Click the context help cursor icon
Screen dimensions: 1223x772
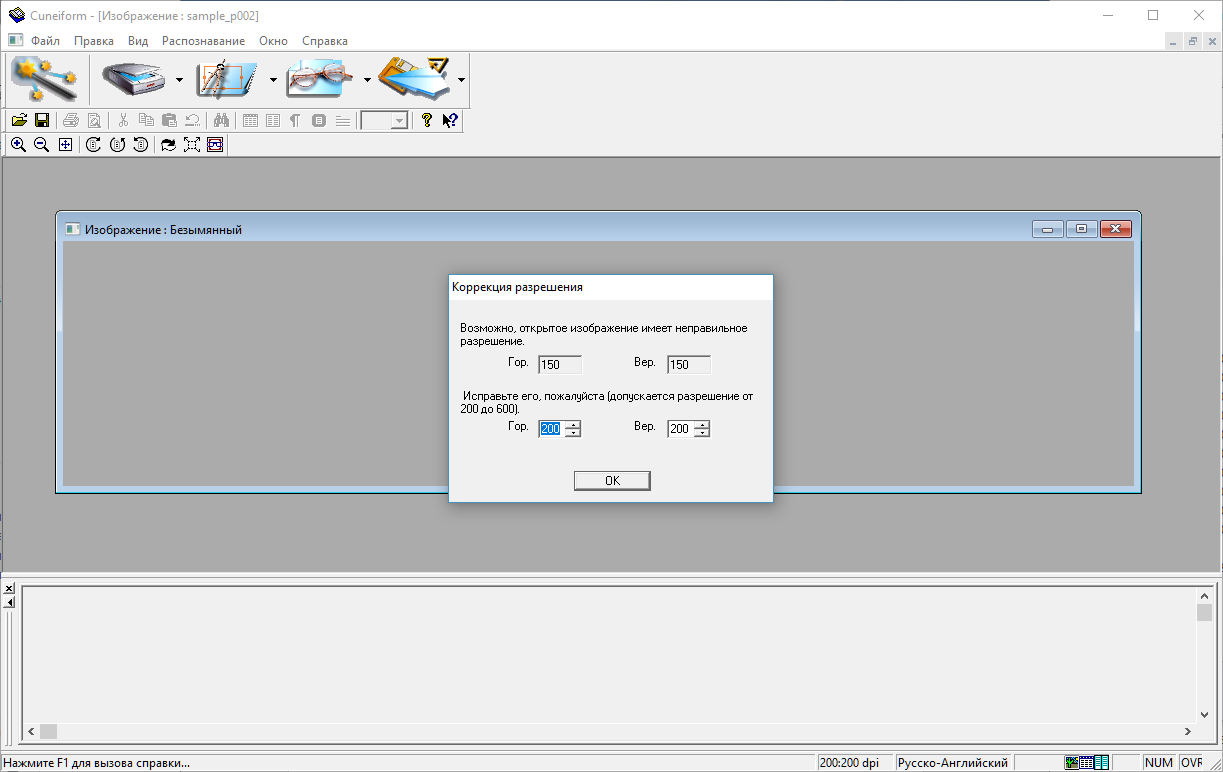tap(450, 120)
